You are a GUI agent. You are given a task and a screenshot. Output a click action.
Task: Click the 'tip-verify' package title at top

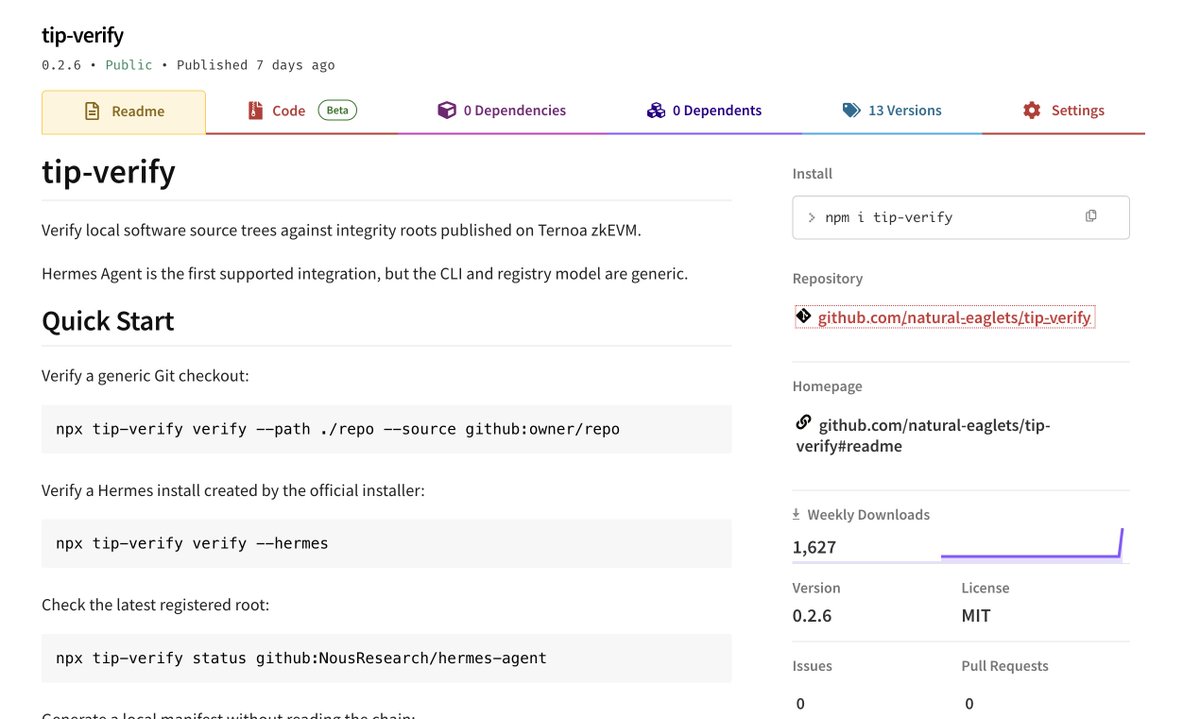click(83, 35)
